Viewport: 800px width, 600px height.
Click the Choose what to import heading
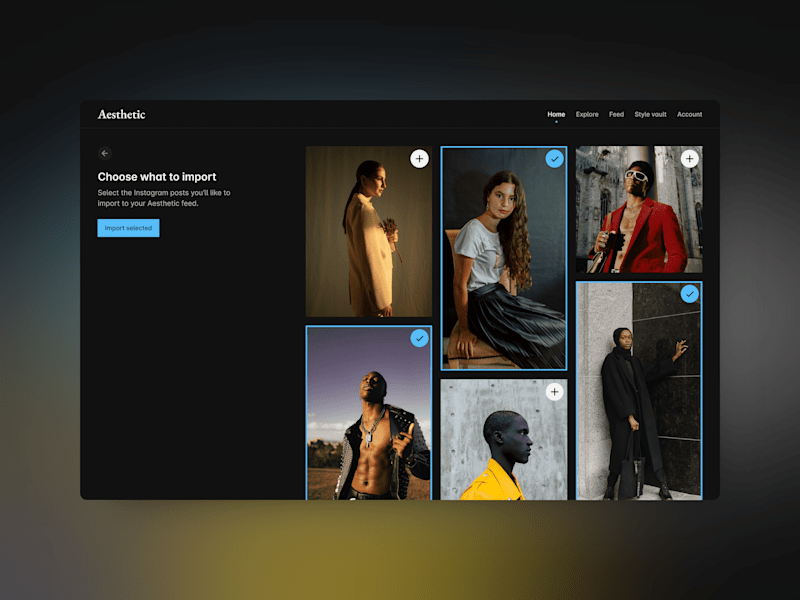point(157,177)
